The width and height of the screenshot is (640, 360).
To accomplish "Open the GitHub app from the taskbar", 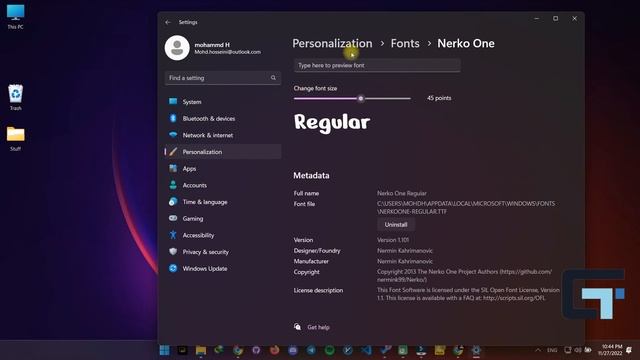I will click(x=256, y=350).
